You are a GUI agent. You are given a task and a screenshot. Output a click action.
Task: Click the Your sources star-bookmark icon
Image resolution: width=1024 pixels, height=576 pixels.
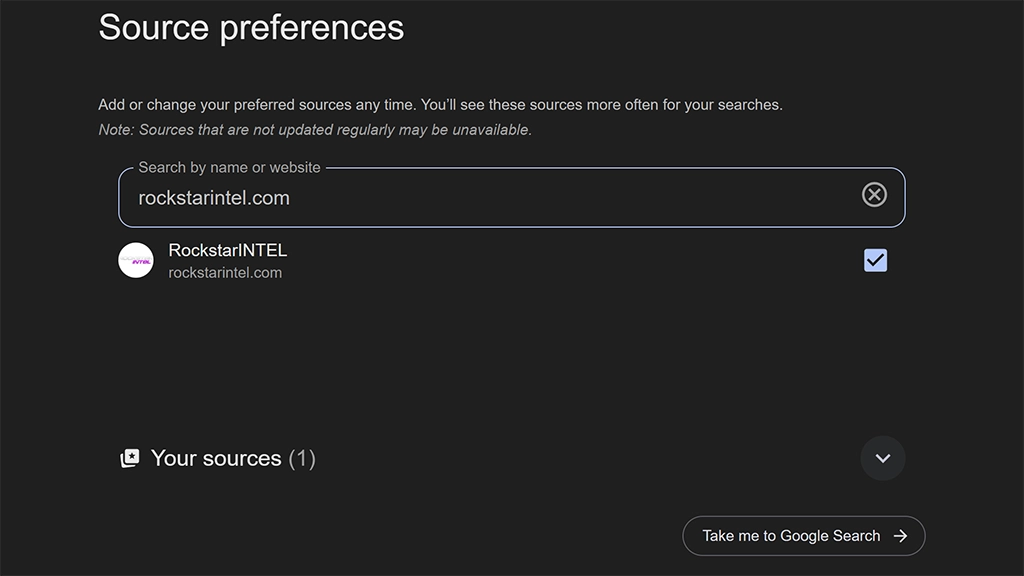point(130,459)
